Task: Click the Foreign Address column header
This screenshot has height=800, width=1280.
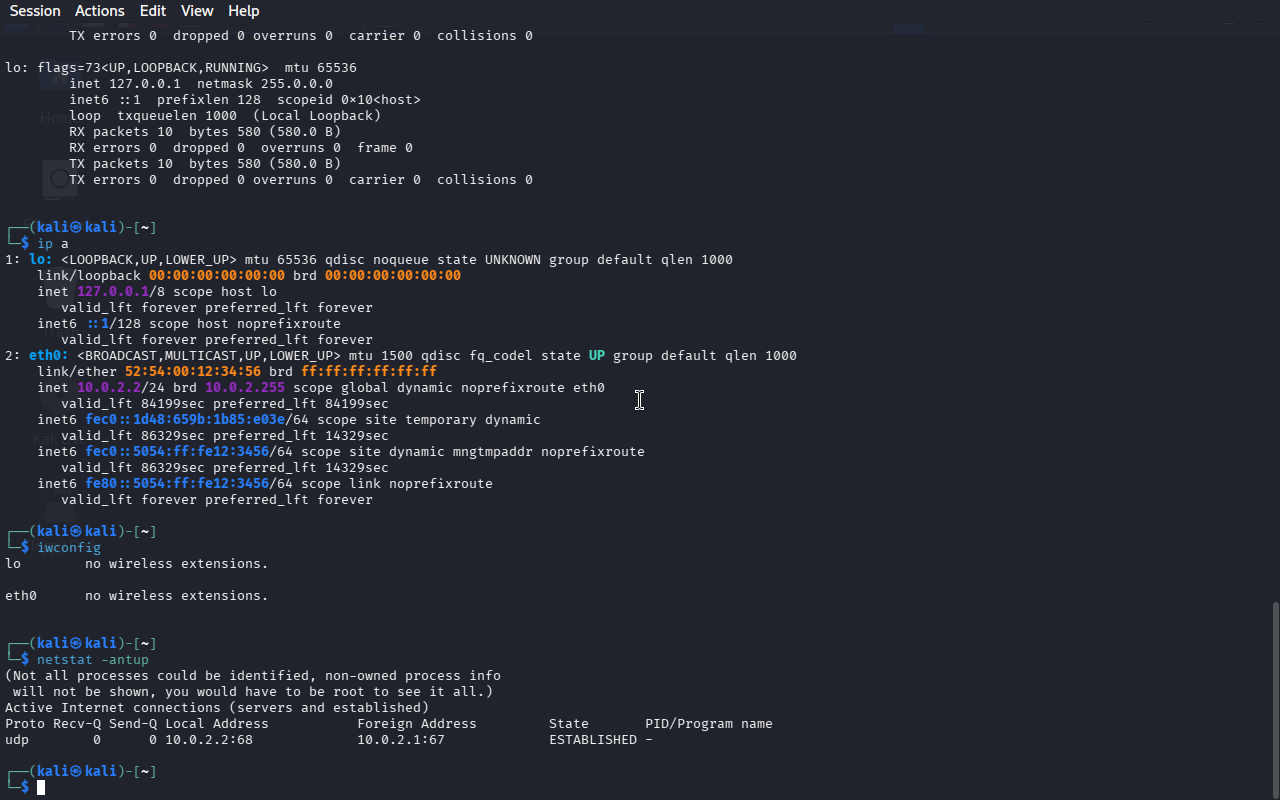Action: click(417, 724)
